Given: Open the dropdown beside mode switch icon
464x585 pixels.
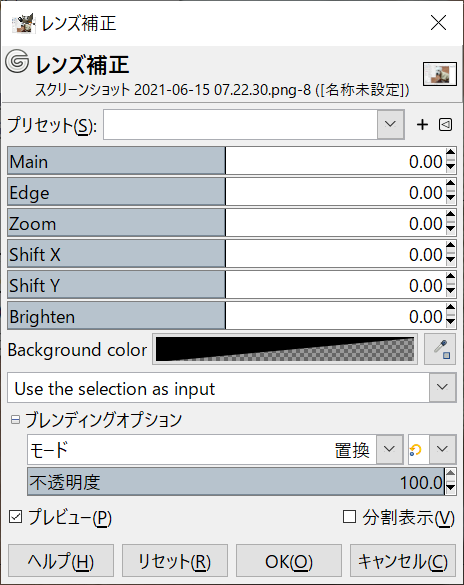Looking at the screenshot, I should (x=442, y=449).
